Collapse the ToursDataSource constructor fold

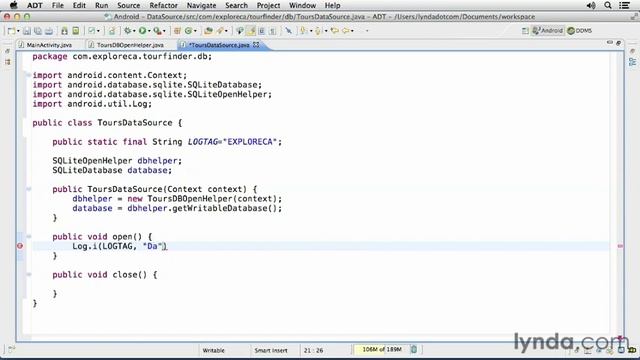29,189
